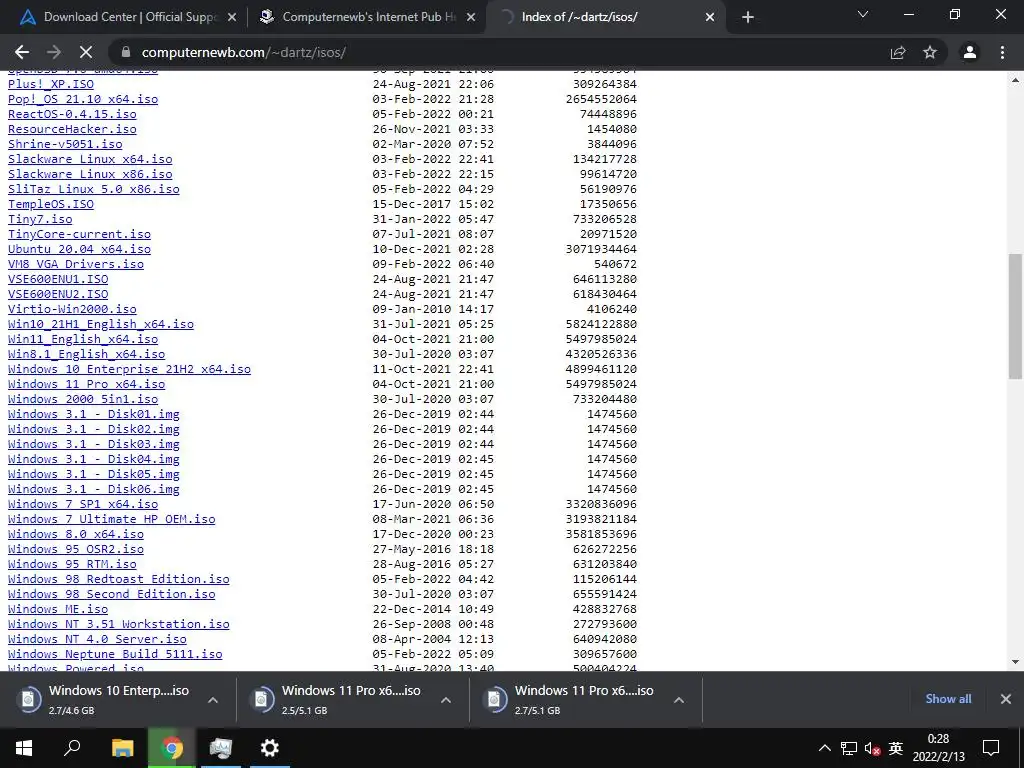Click the ResourceHacker.iso link

pyautogui.click(x=72, y=129)
